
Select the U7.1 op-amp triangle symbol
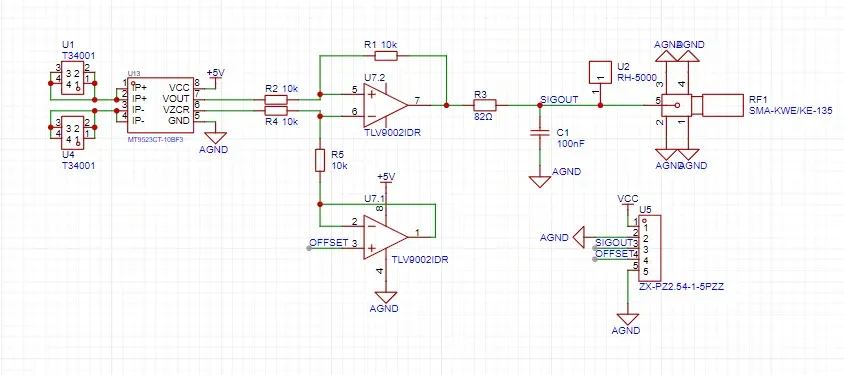click(385, 237)
